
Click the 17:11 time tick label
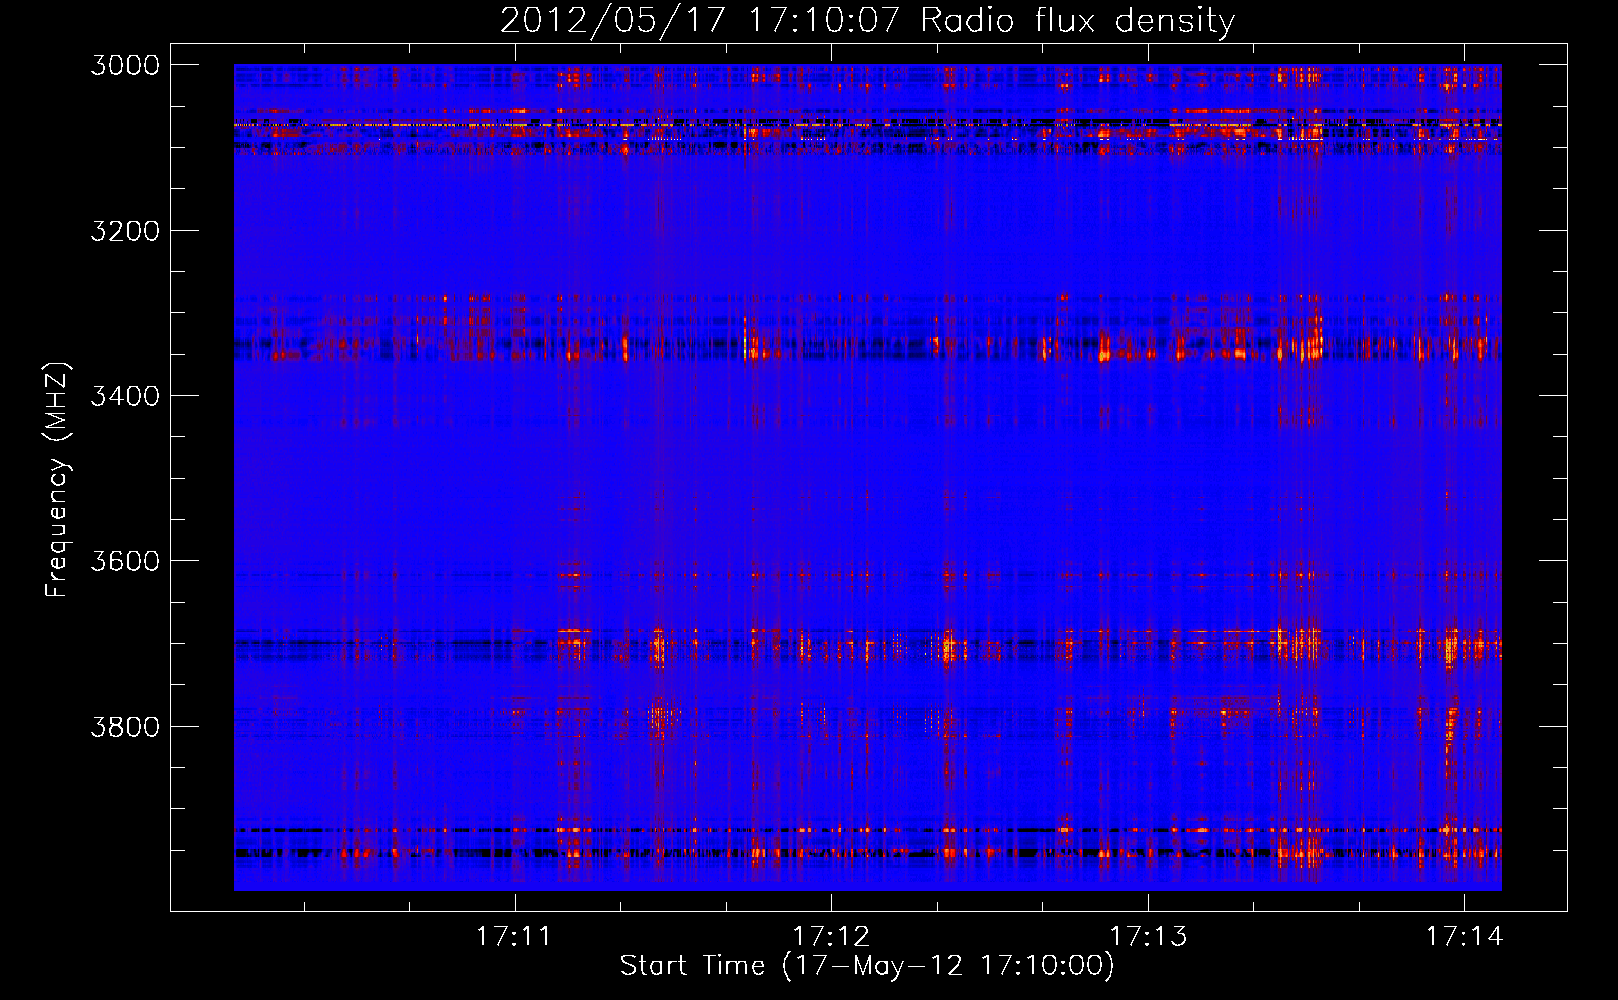pos(514,937)
